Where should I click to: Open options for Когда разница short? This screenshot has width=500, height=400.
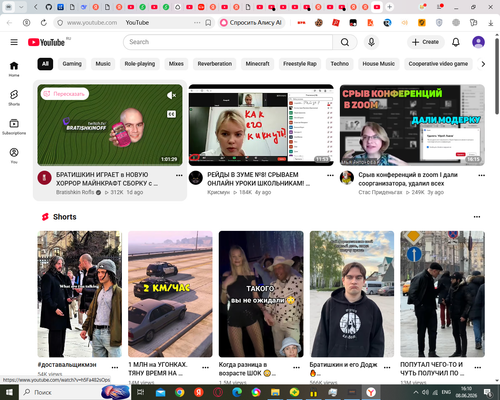click(x=296, y=368)
